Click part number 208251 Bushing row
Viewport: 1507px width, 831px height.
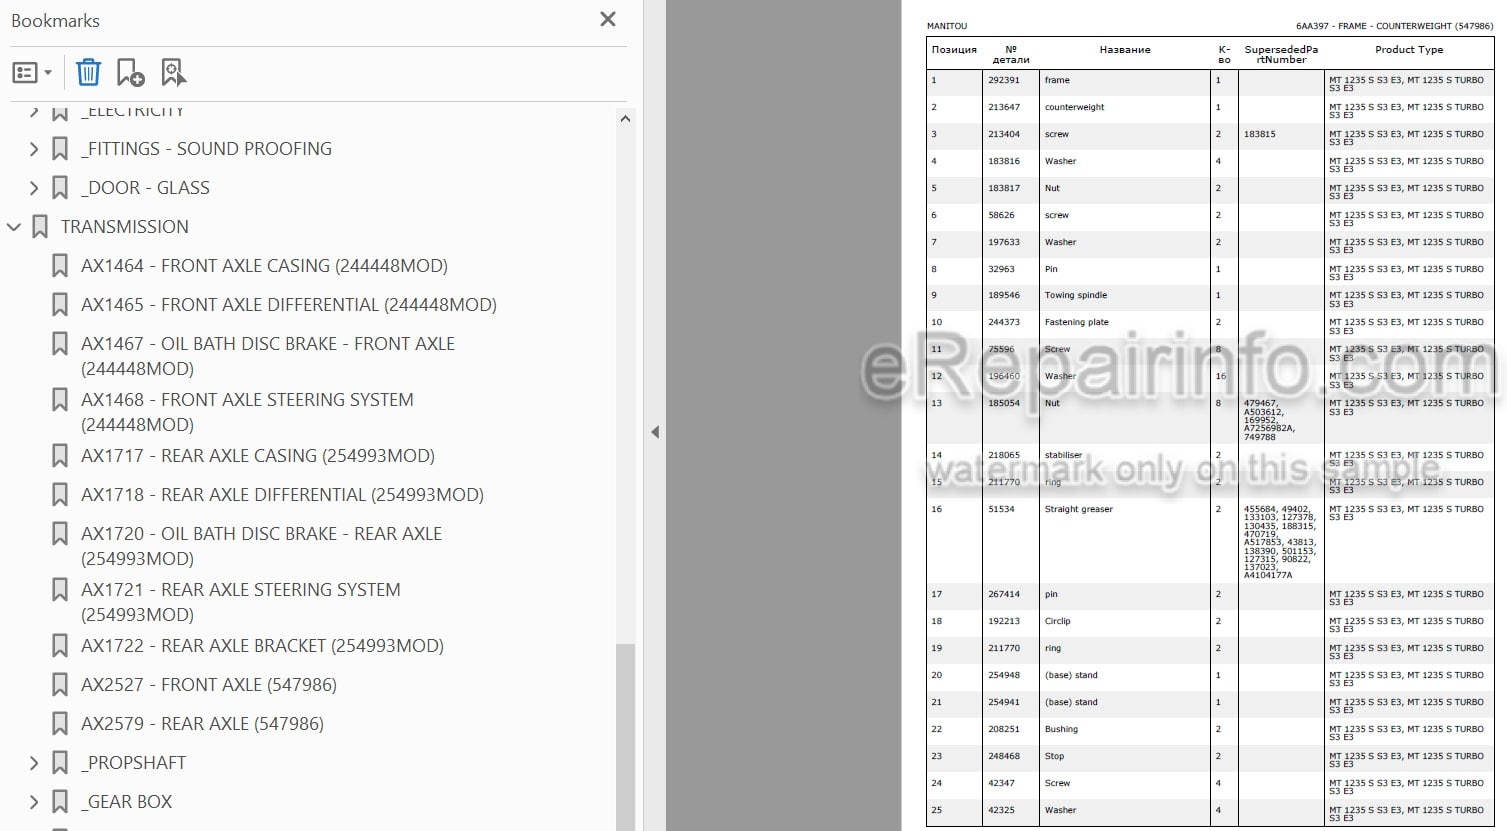pyautogui.click(x=1004, y=729)
